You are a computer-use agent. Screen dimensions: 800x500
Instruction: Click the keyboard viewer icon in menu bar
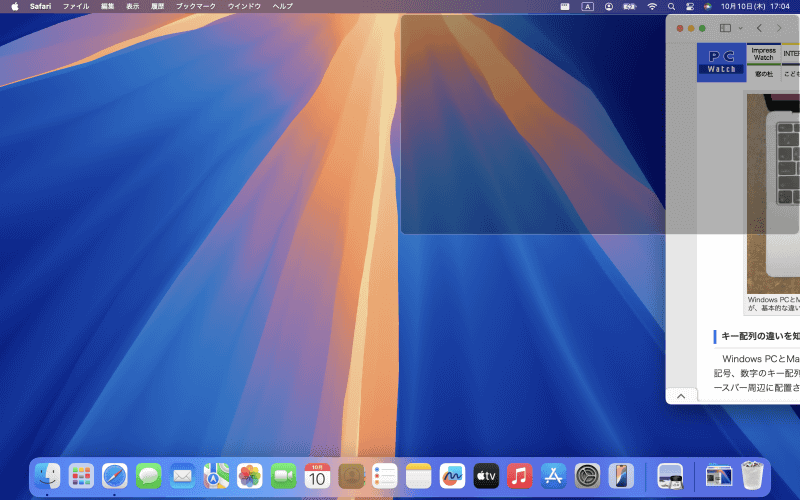[x=565, y=7]
